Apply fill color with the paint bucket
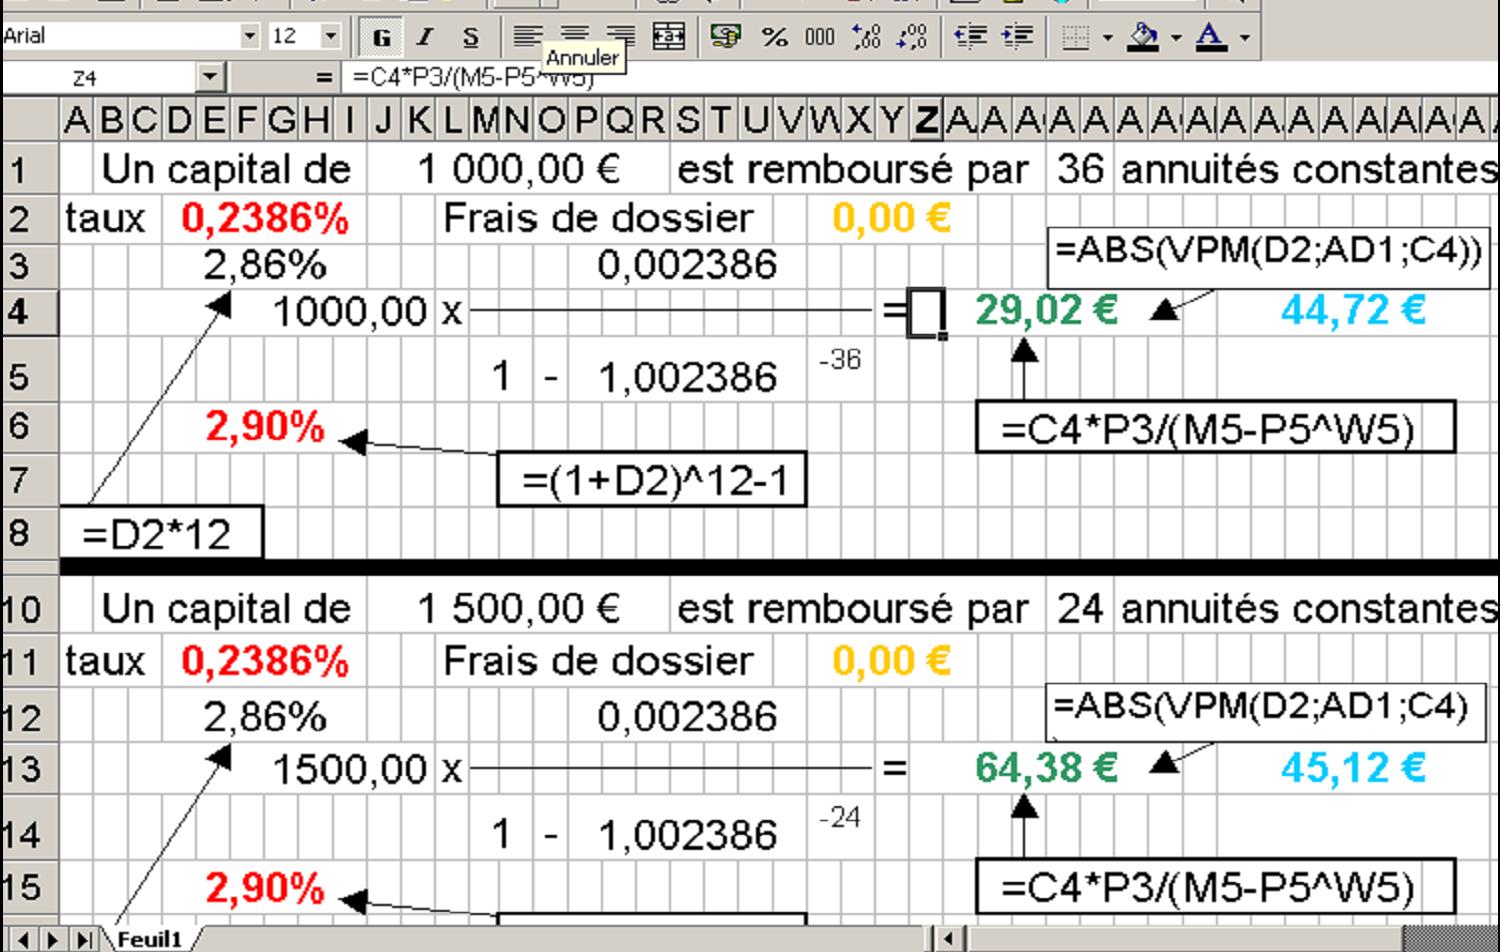This screenshot has width=1500, height=952. point(1142,38)
